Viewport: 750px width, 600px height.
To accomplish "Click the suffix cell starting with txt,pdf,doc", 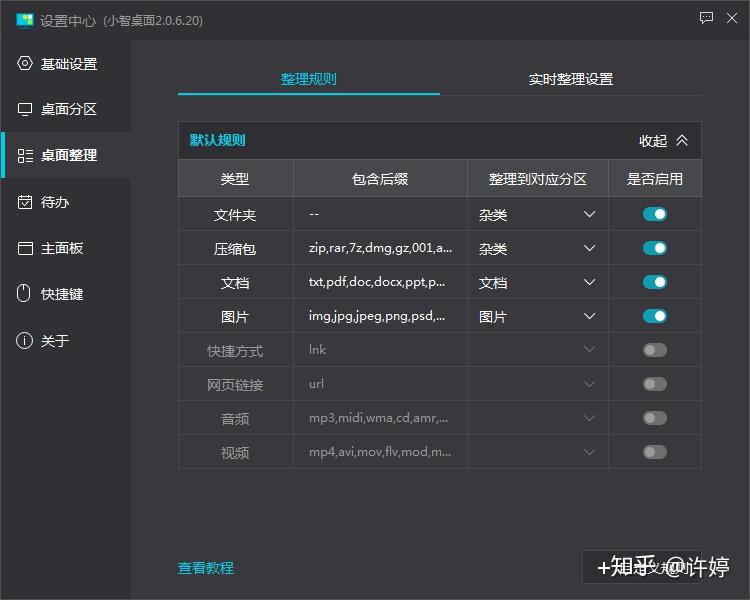I will tap(380, 282).
